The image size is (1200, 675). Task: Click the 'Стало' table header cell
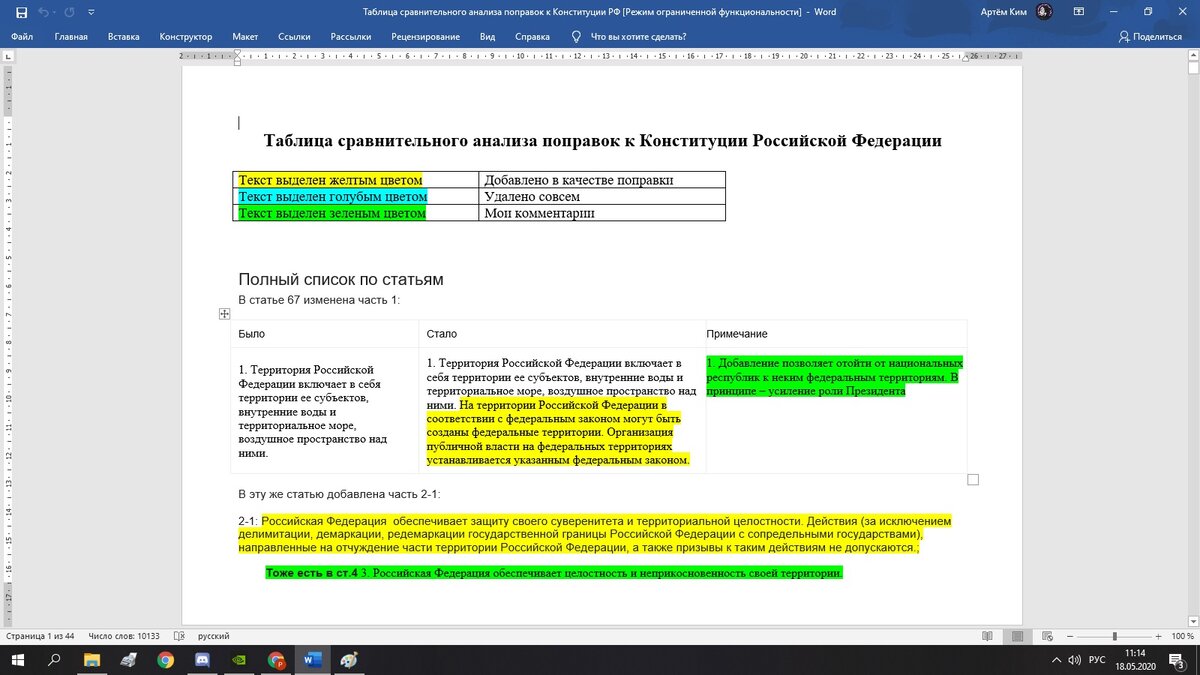[x=562, y=333]
